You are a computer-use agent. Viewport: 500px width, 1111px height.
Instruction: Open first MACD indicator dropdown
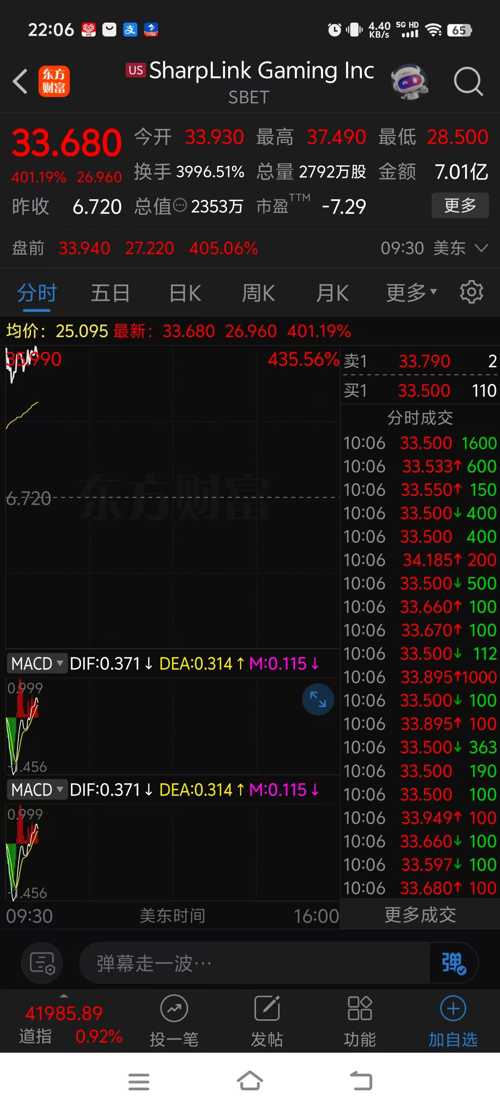click(x=37, y=664)
